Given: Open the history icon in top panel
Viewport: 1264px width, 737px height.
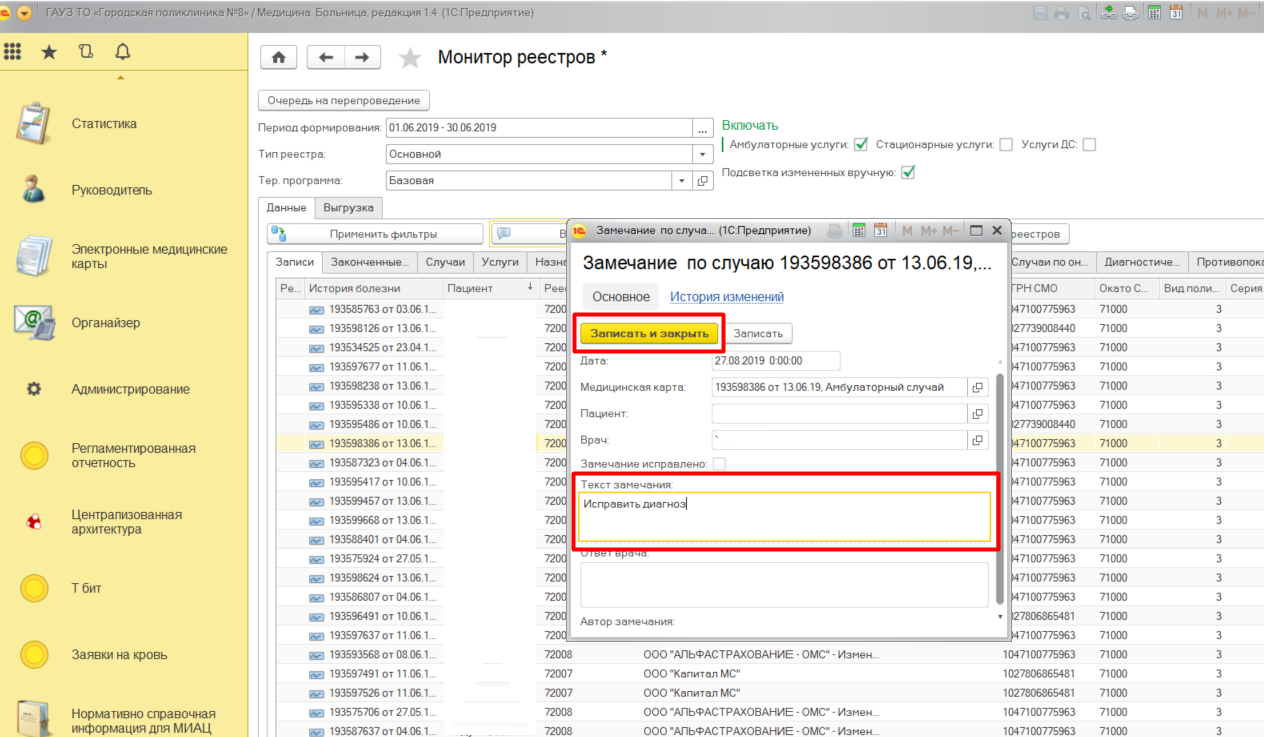Looking at the screenshot, I should (85, 52).
